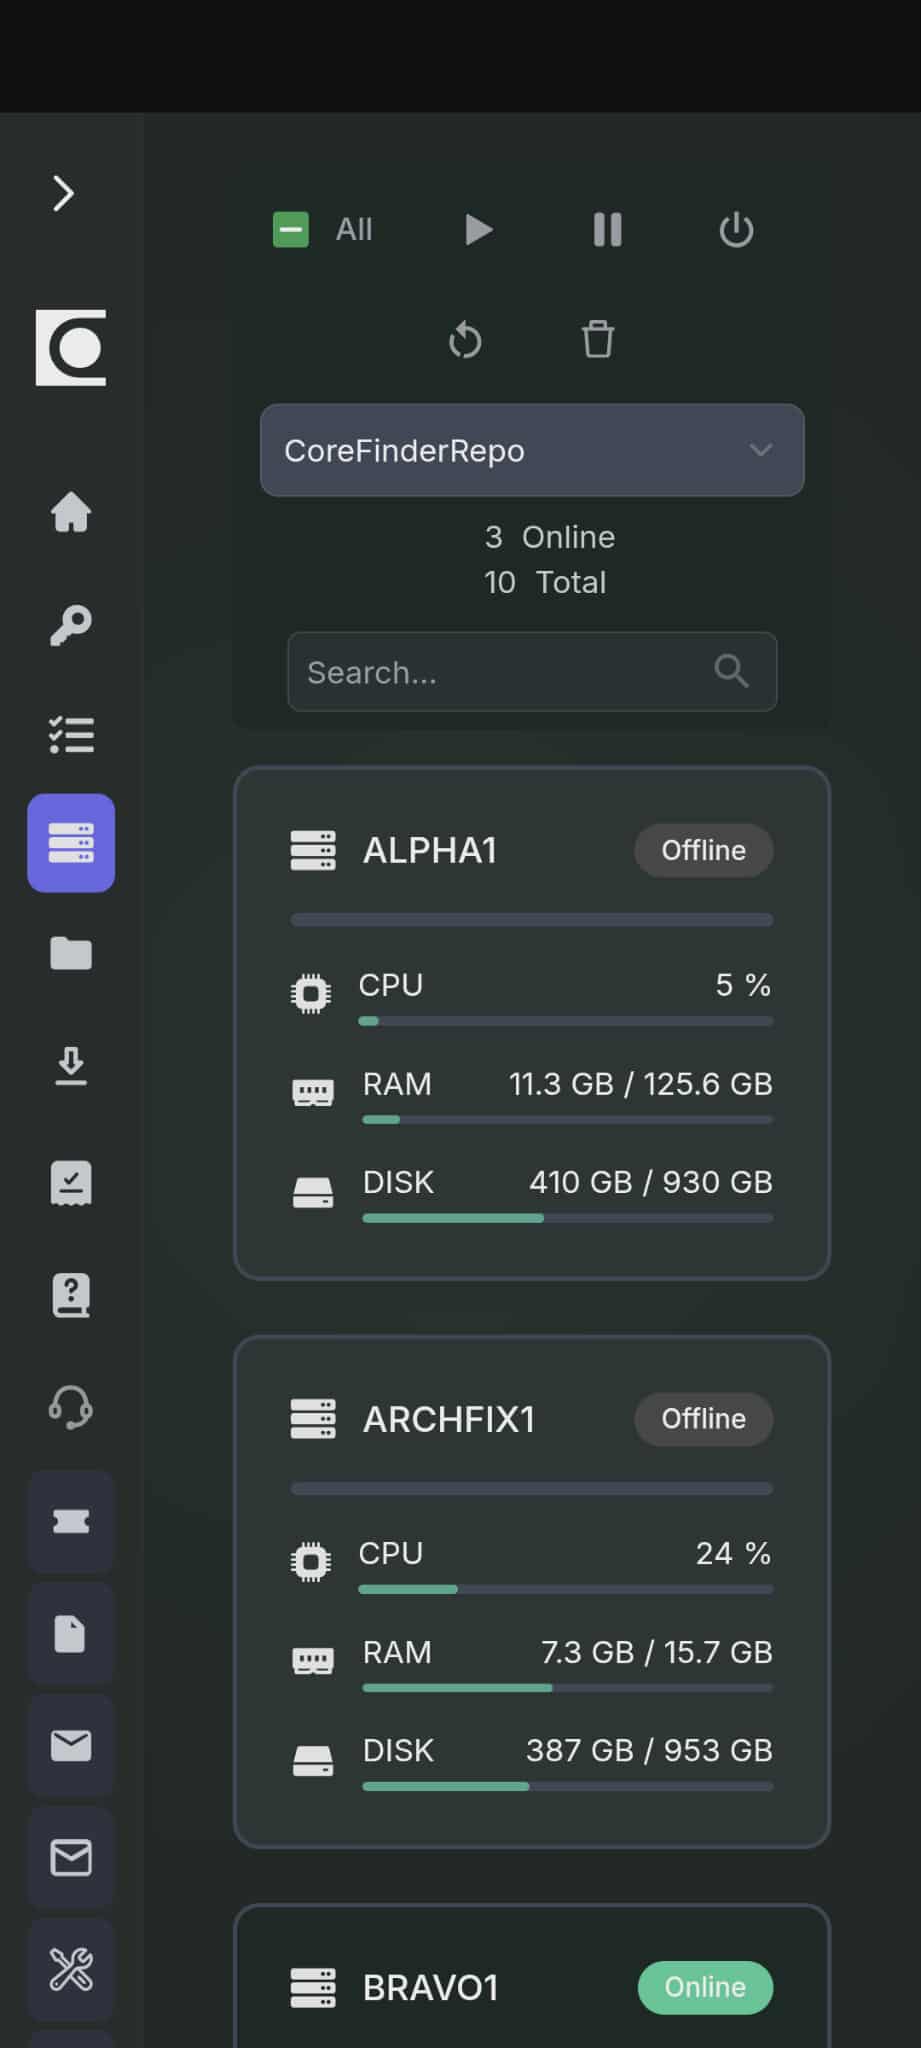Toggle the All selection checkbox
This screenshot has height=2048, width=921.
tap(289, 229)
